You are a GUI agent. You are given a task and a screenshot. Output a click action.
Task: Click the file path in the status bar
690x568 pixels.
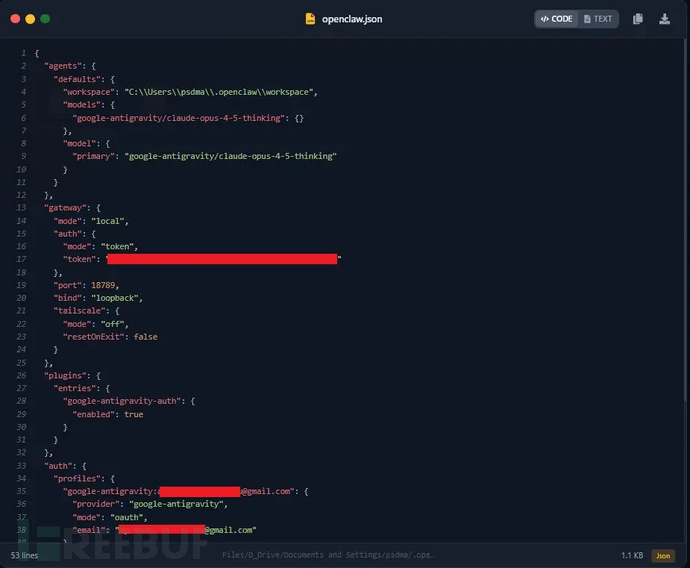click(x=328, y=555)
